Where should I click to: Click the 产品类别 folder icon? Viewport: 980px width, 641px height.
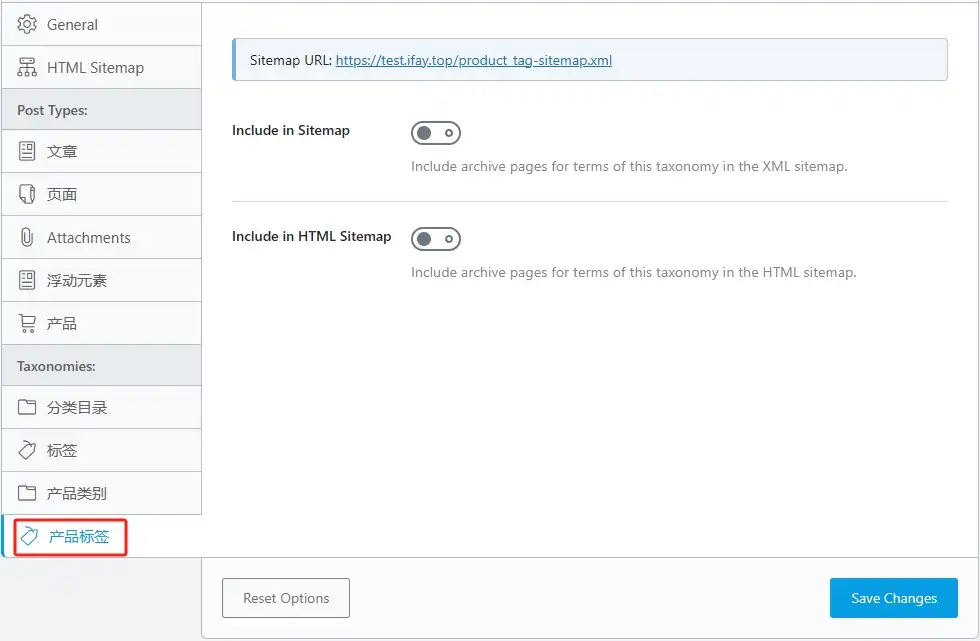coord(27,493)
